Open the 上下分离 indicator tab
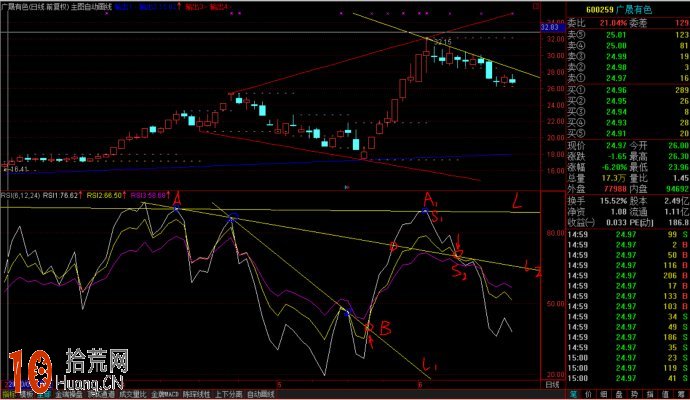 (x=228, y=394)
